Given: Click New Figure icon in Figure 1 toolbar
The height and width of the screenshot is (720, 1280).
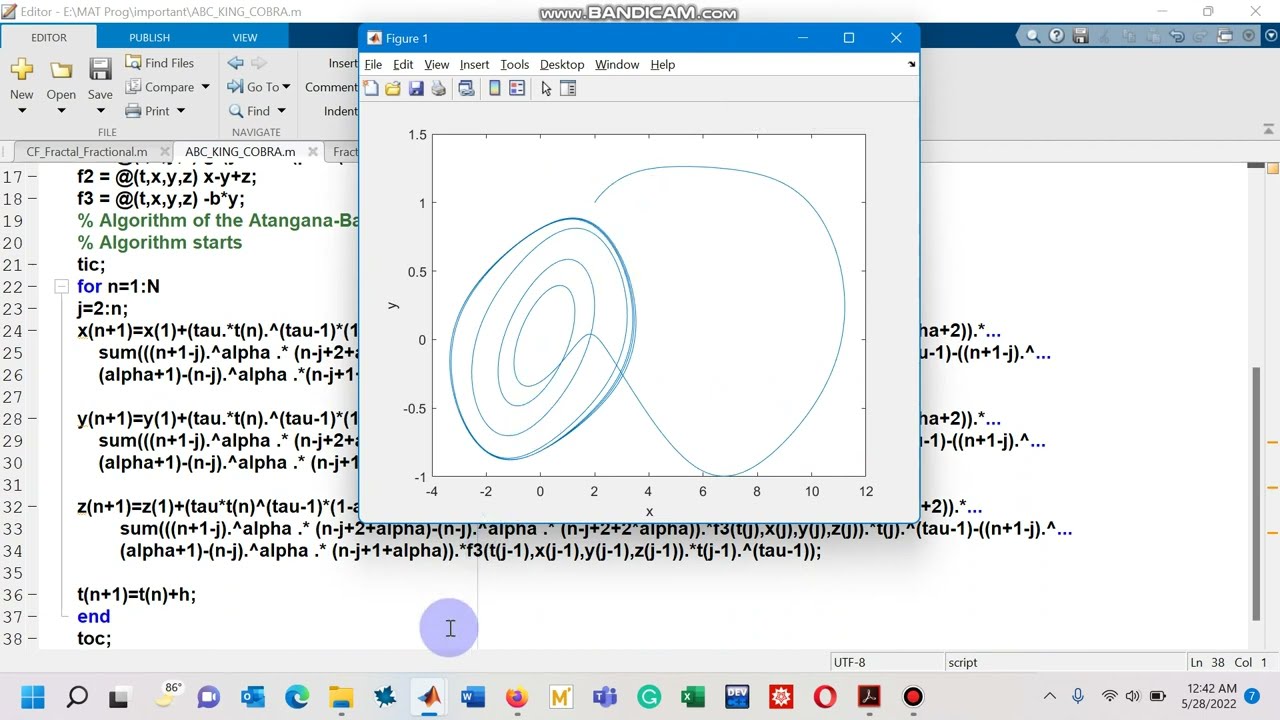Looking at the screenshot, I should 371,89.
